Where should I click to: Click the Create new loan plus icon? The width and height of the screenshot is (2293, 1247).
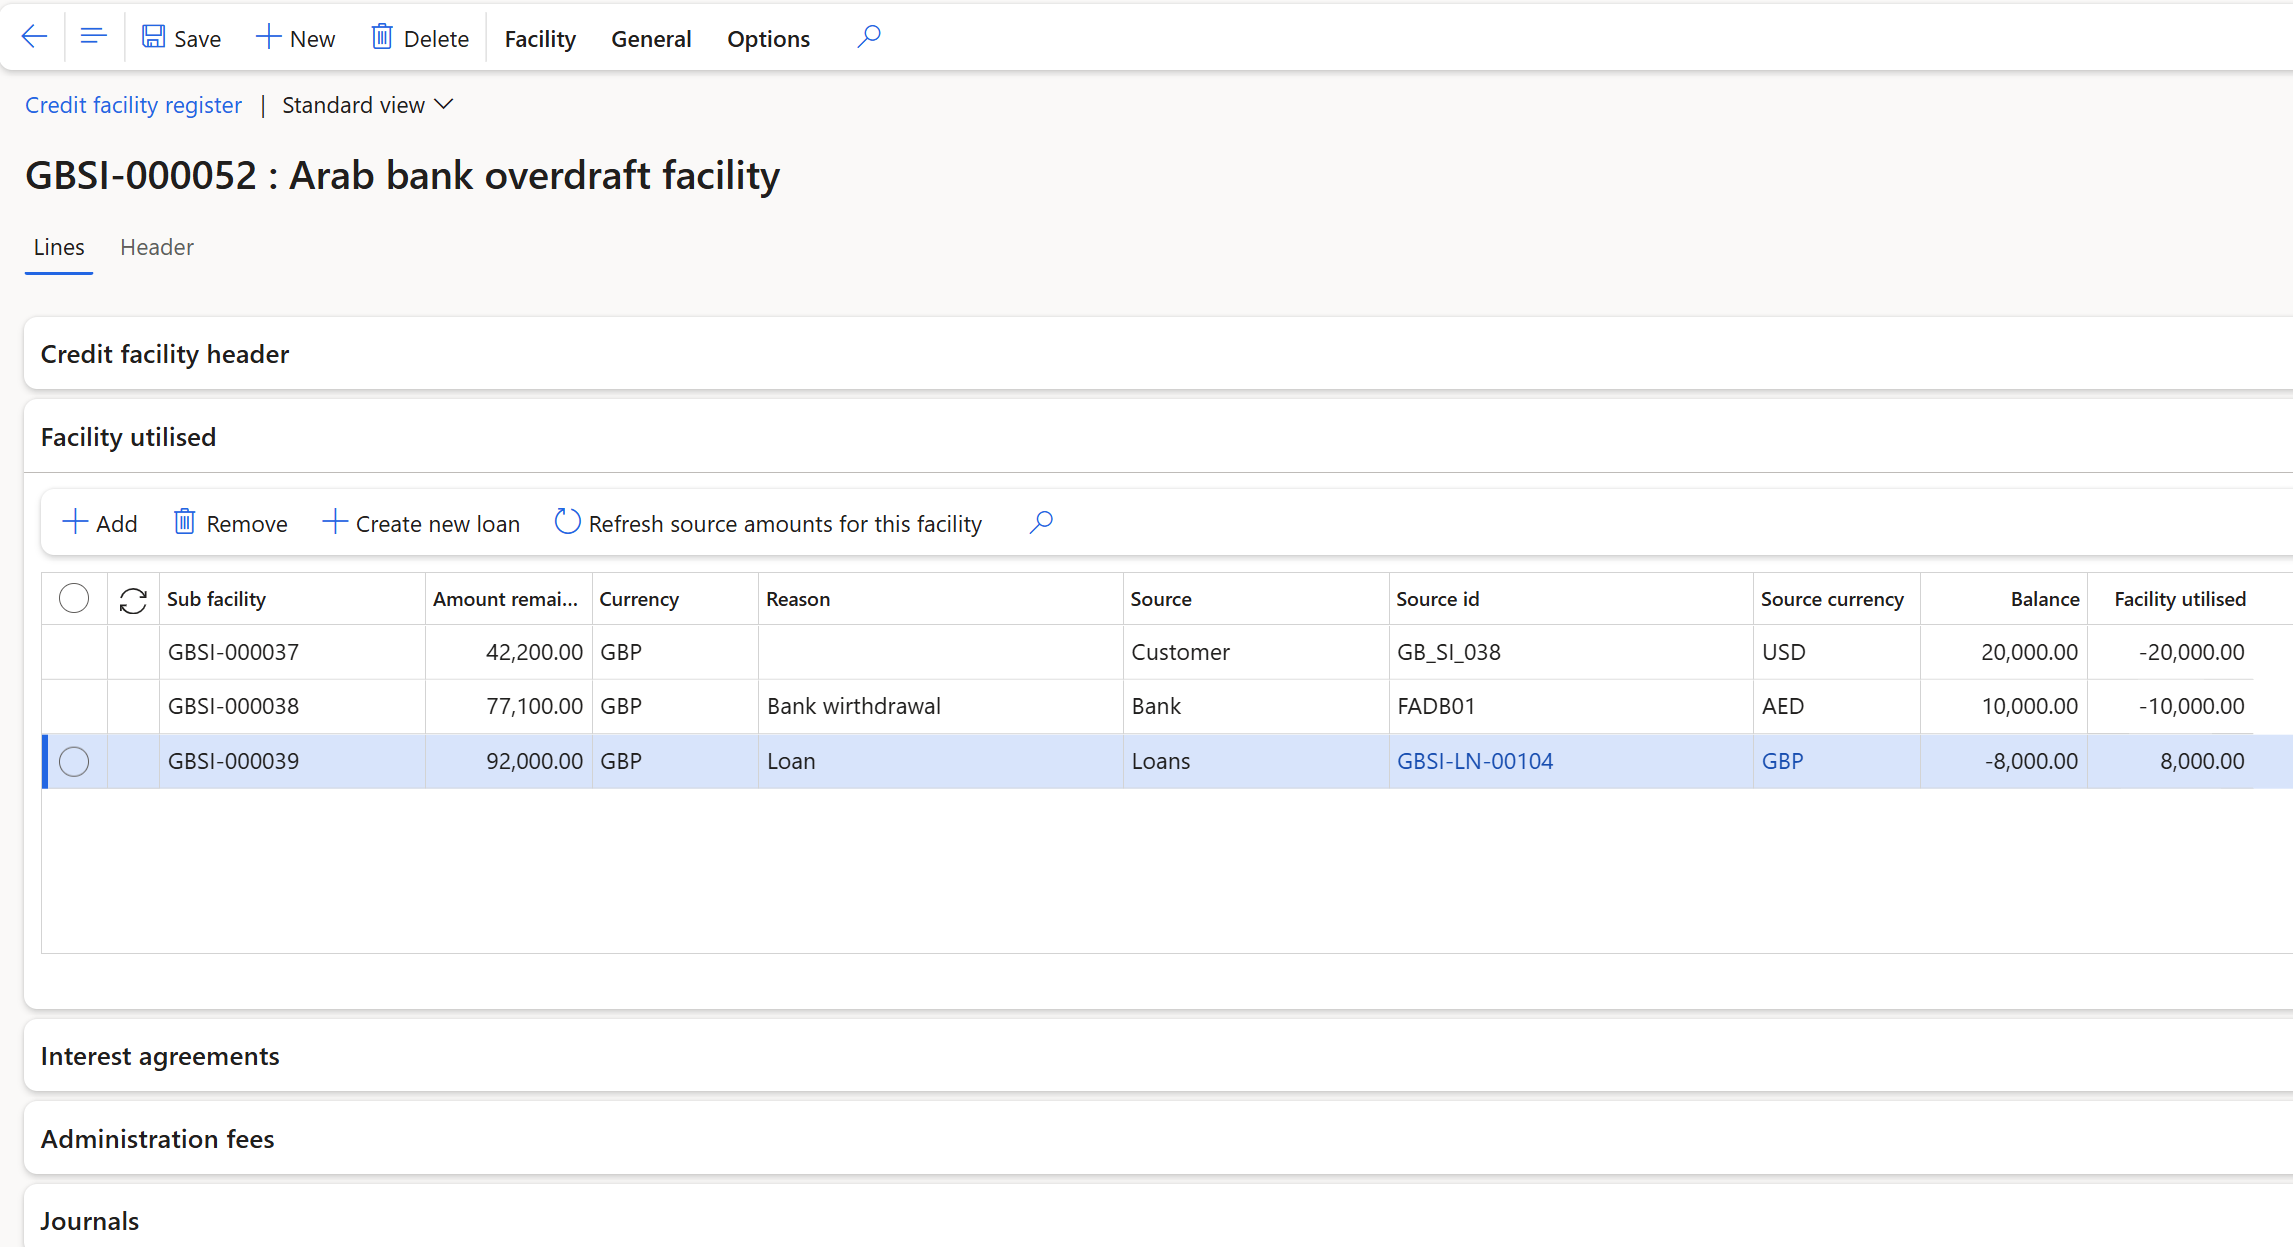(335, 522)
